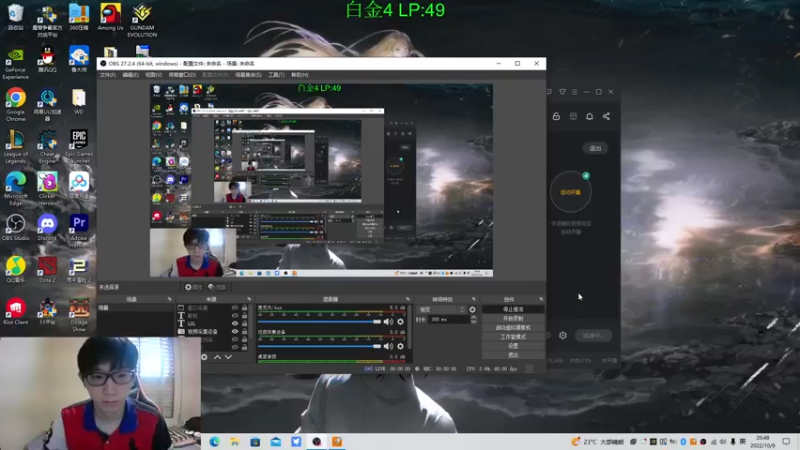
Task: Open the 文件(F) menu in OBS
Action: click(x=108, y=75)
